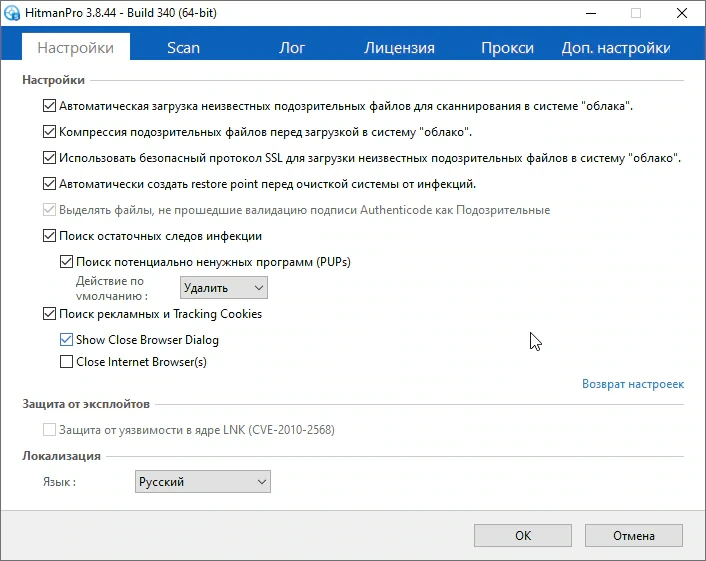Screen dimensions: 706x561
Task: Uncheck Show Close Browser Dialog
Action: [66, 339]
